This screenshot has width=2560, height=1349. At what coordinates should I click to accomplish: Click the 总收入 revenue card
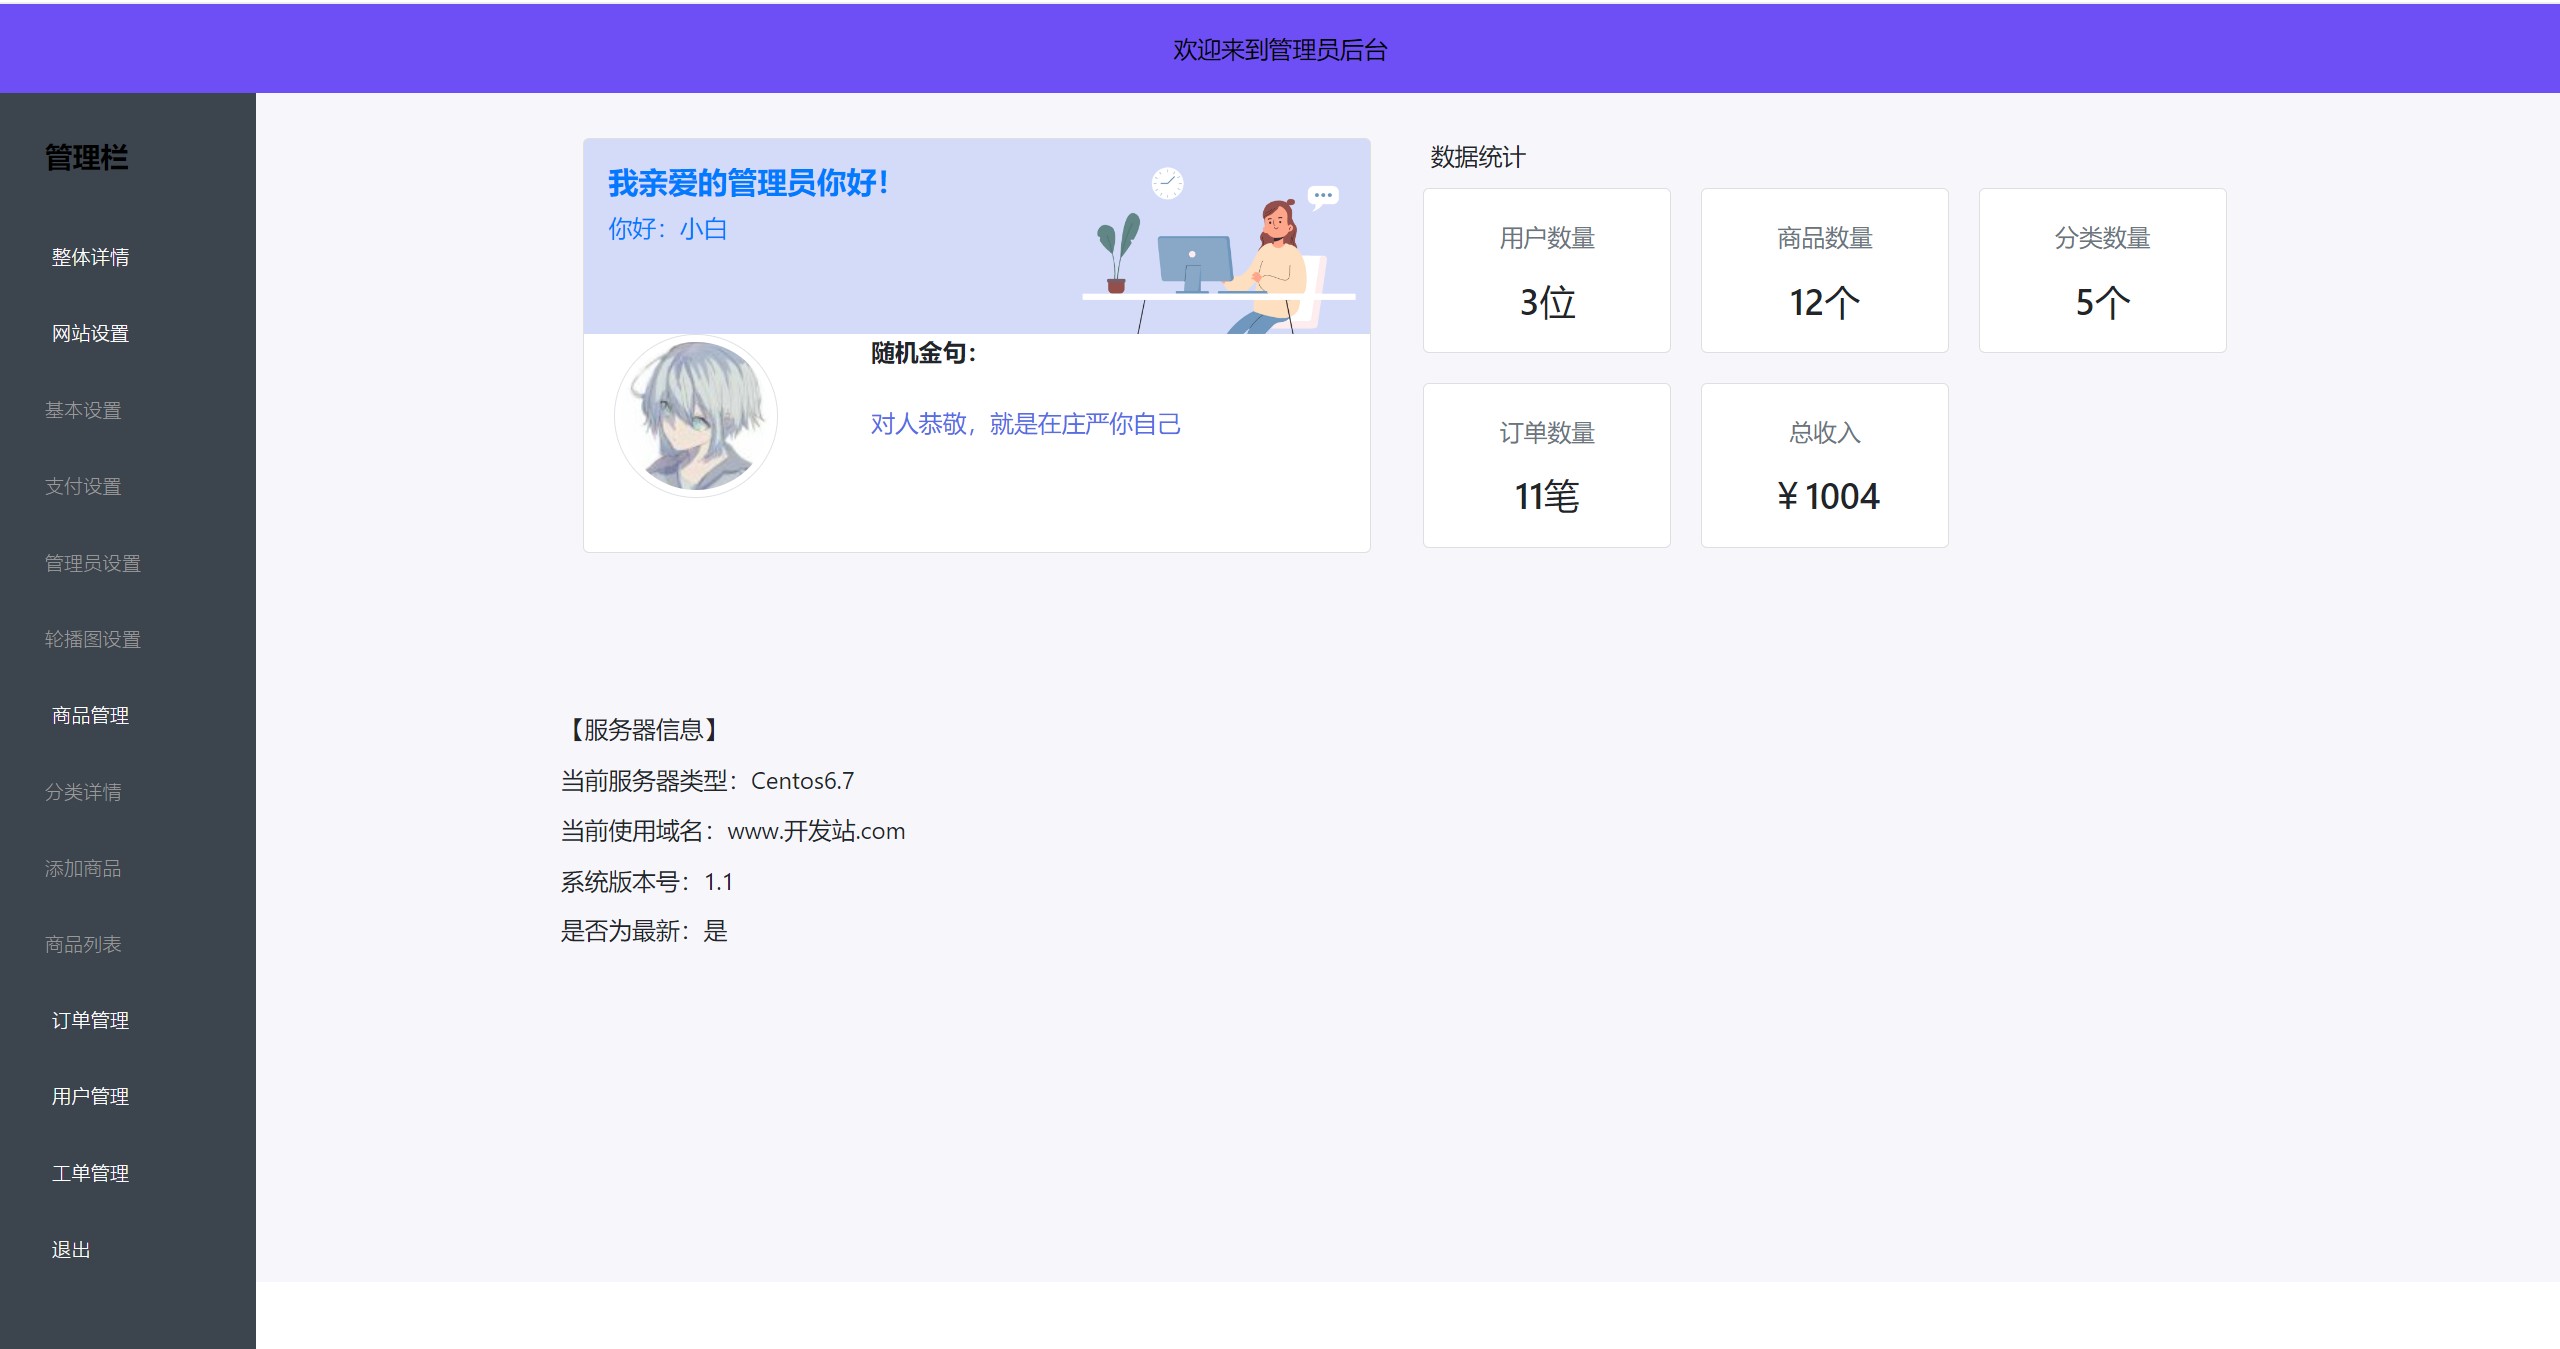pos(1824,465)
